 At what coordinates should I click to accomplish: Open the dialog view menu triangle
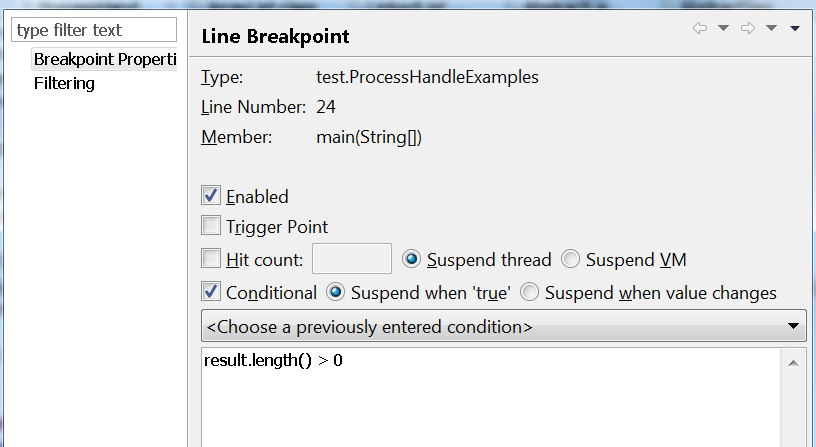tap(795, 28)
